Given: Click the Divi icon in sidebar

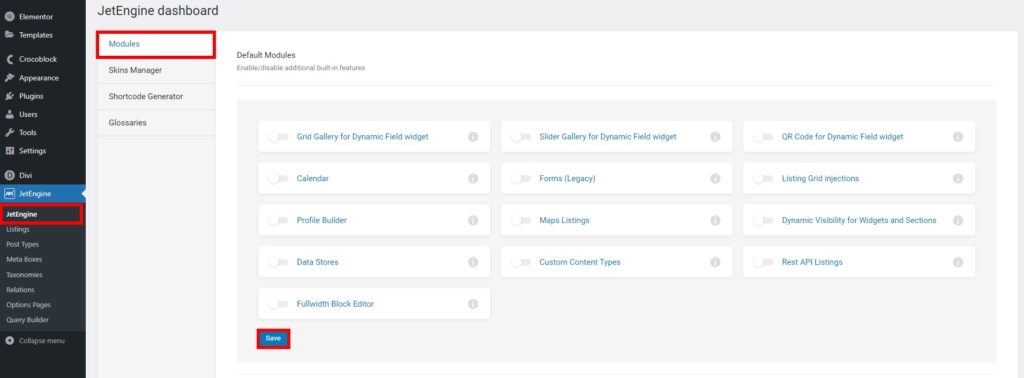Looking at the screenshot, I should coord(10,175).
